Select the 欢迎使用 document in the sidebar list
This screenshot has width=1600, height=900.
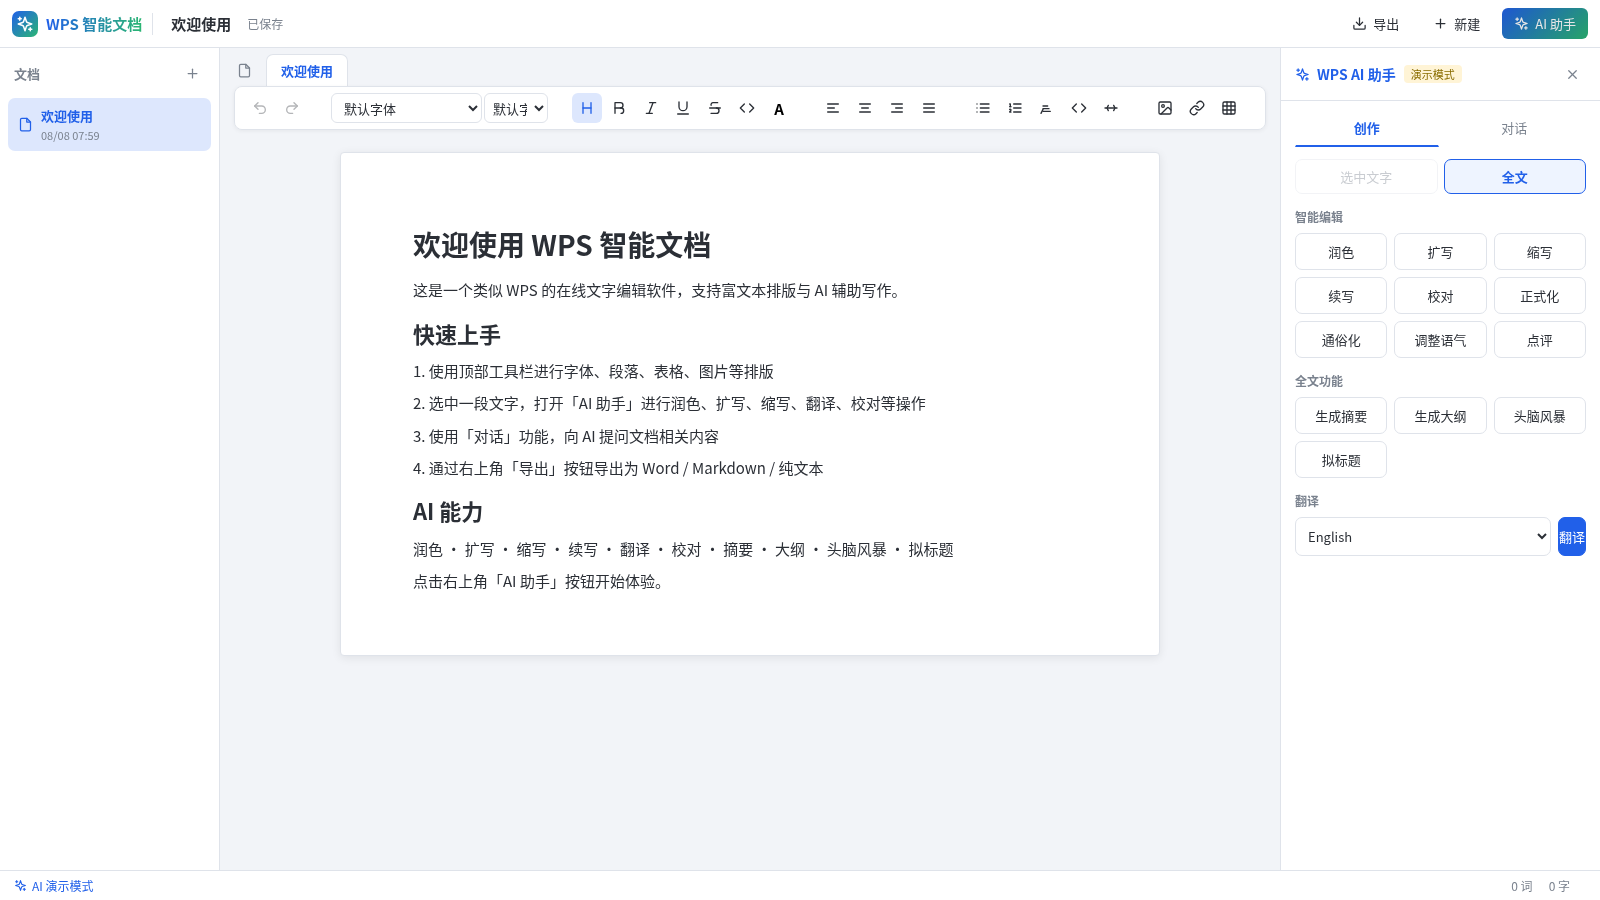pyautogui.click(x=110, y=125)
